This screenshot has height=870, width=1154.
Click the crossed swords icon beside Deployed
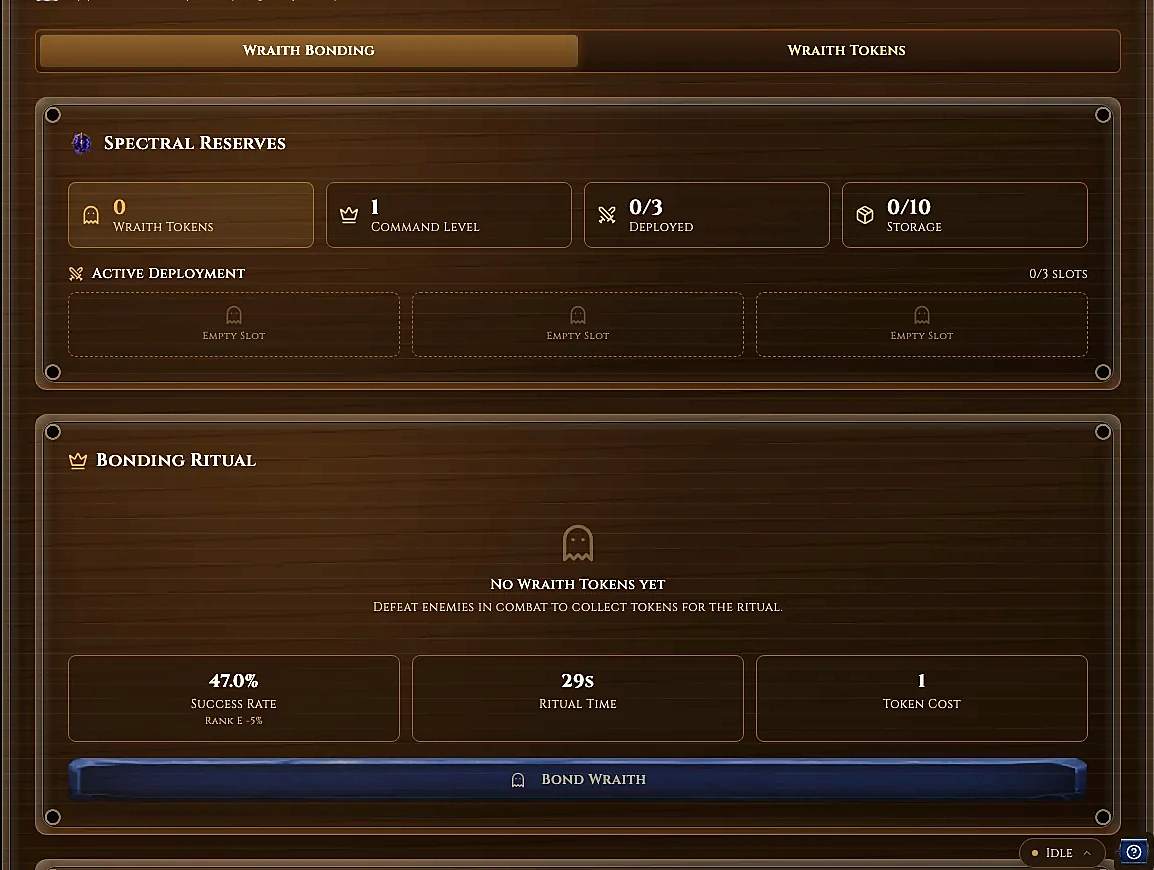(x=607, y=215)
